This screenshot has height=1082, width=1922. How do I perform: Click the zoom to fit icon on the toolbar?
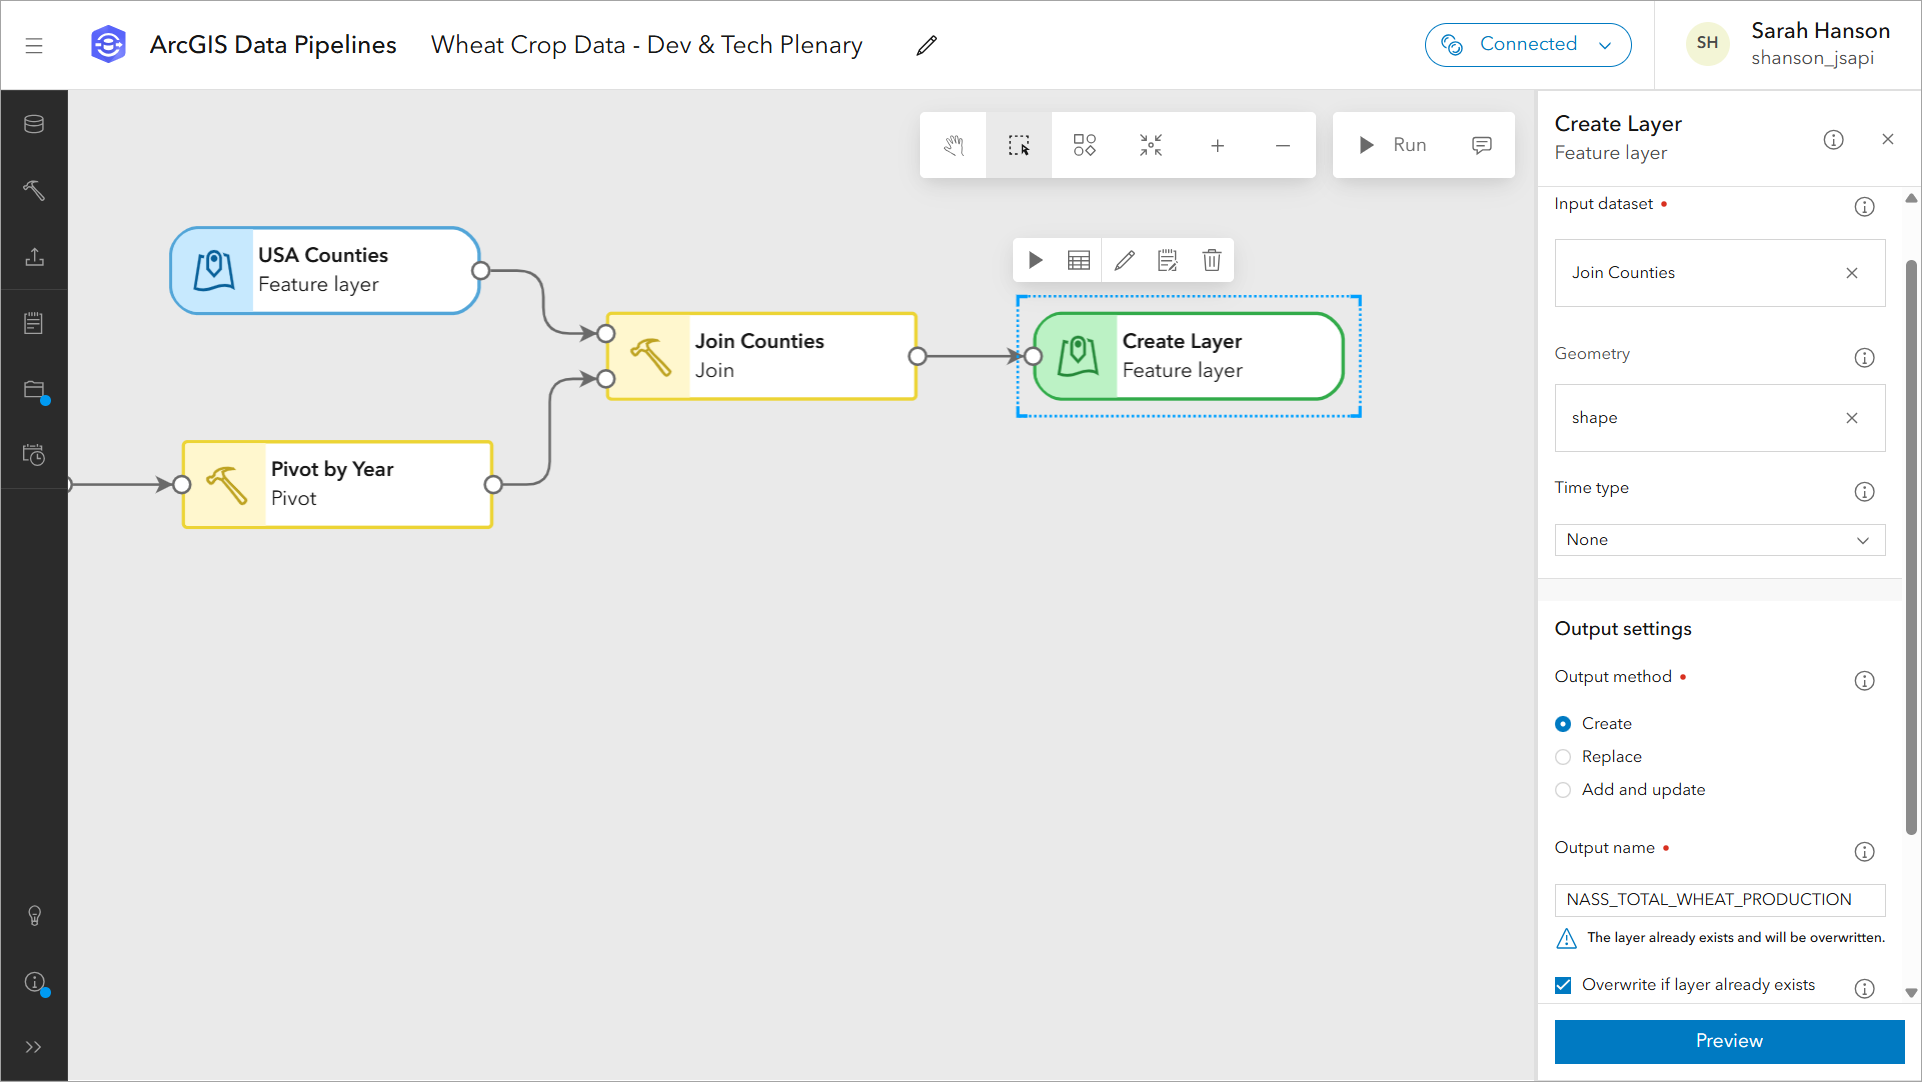[x=1150, y=145]
